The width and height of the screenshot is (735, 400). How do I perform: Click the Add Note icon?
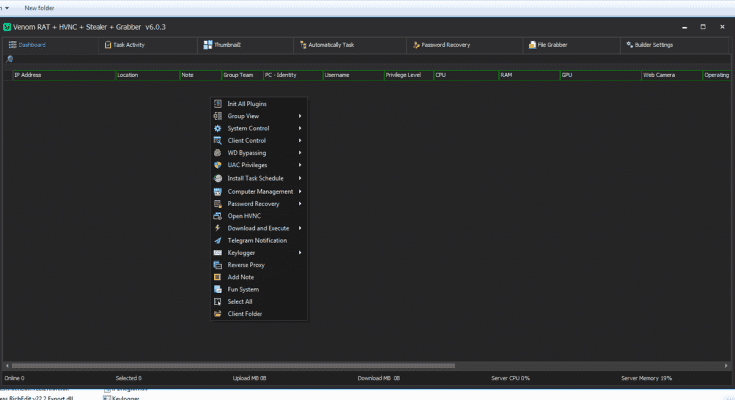[218, 277]
